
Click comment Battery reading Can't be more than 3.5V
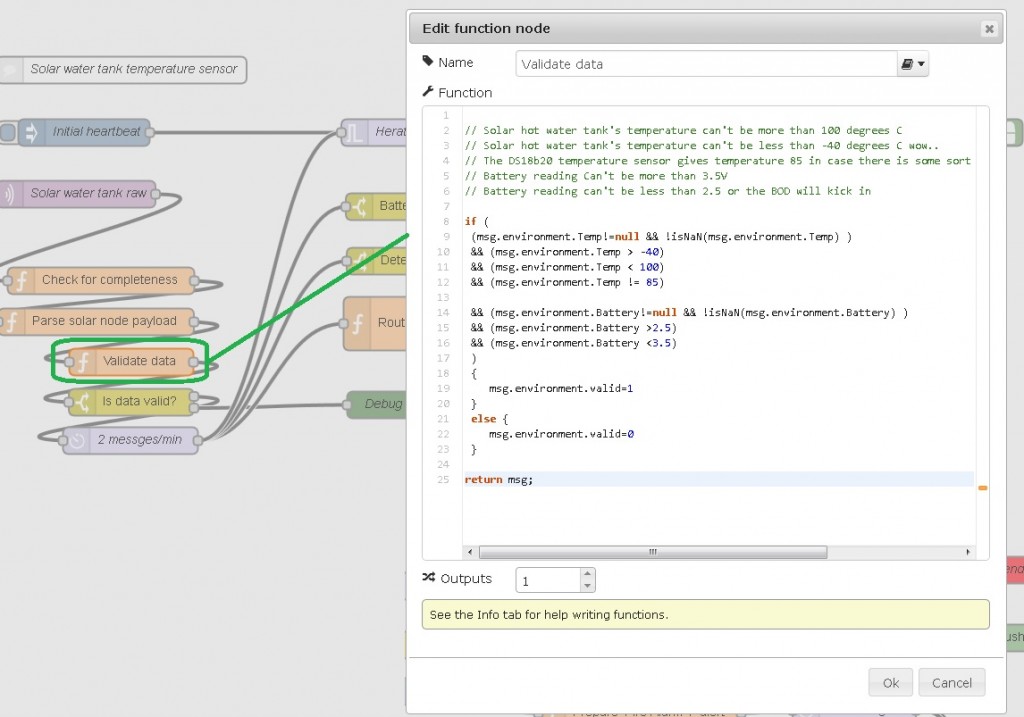(x=596, y=176)
